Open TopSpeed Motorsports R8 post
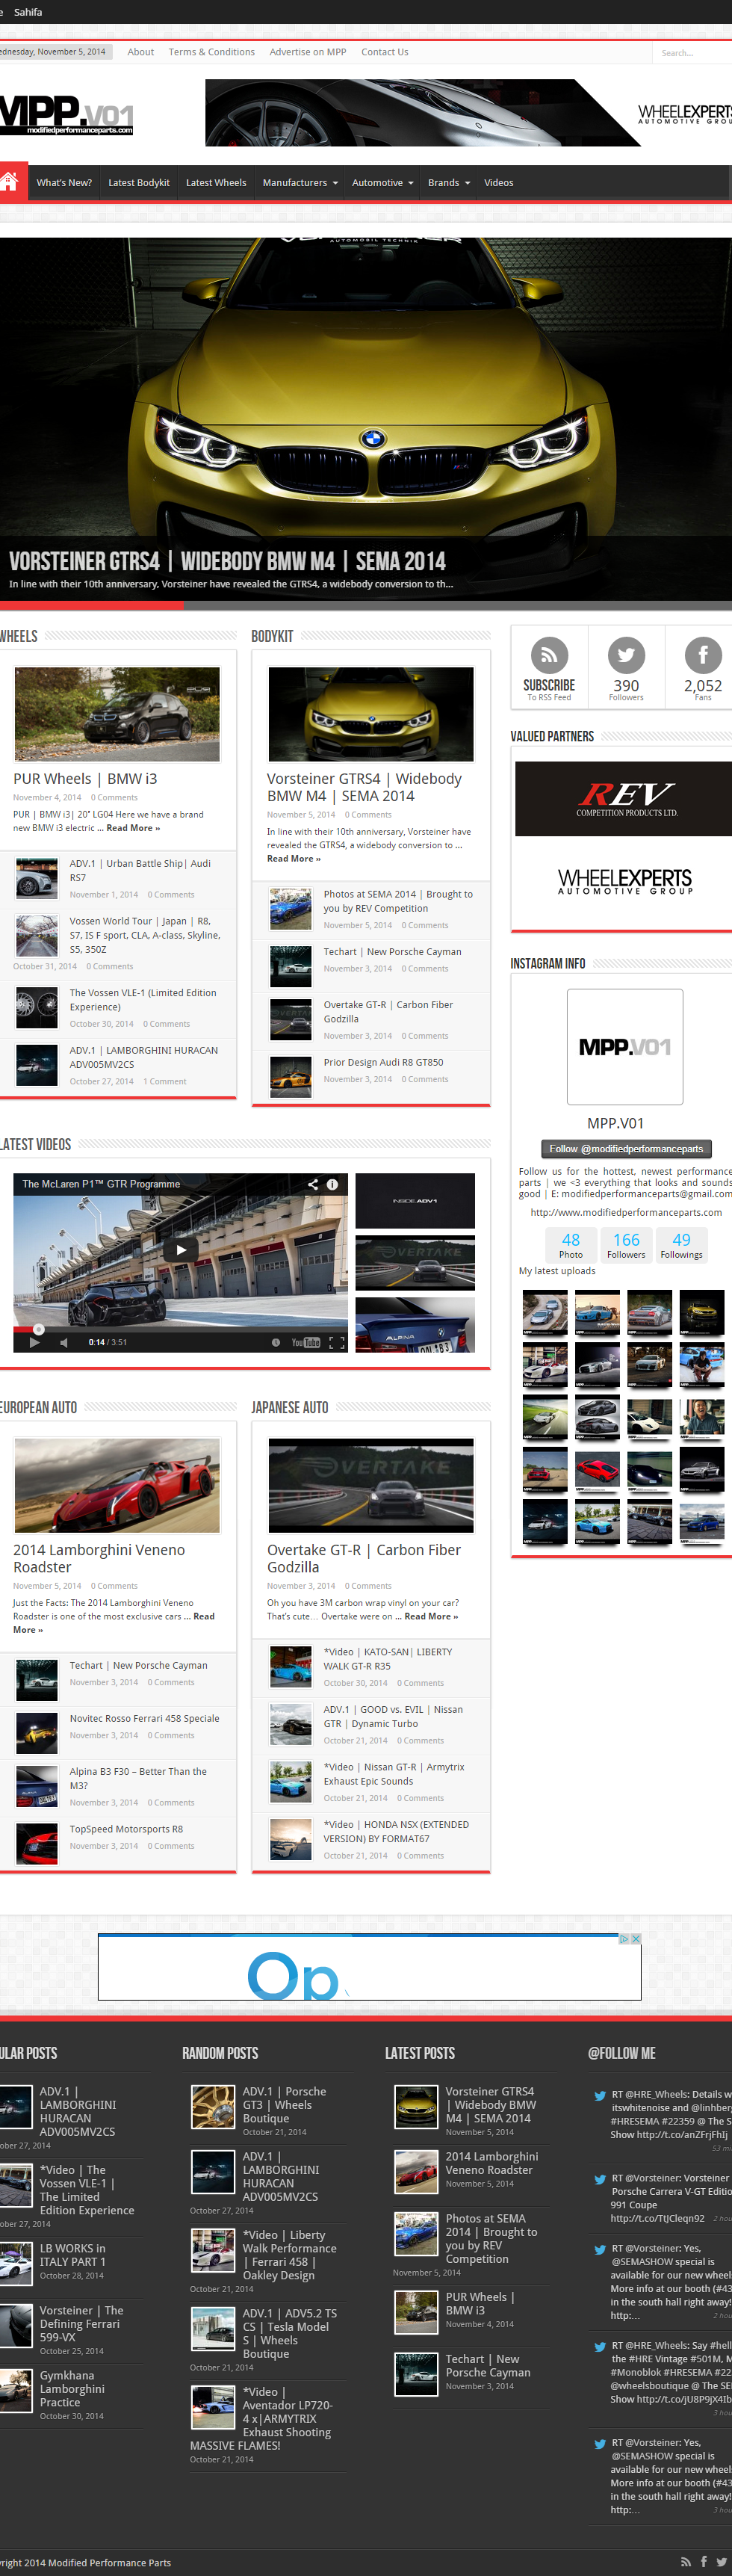The height and width of the screenshot is (2576, 732). pyautogui.click(x=126, y=1829)
